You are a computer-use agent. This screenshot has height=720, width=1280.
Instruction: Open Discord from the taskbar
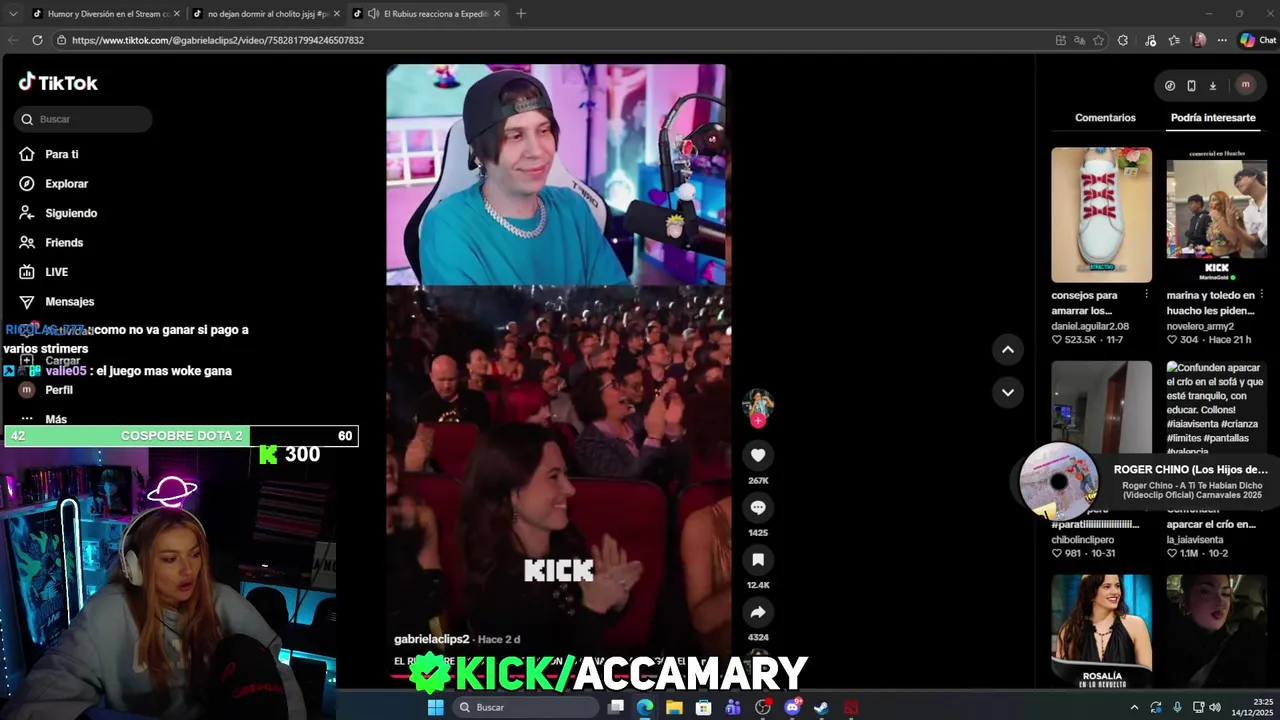click(792, 707)
